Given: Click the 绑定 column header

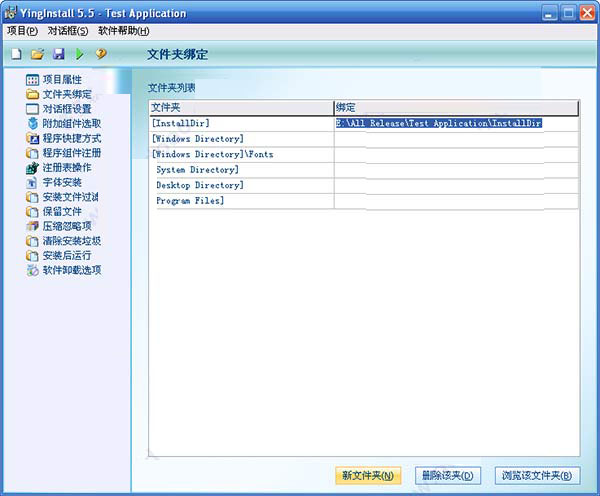Looking at the screenshot, I should pyautogui.click(x=456, y=108).
